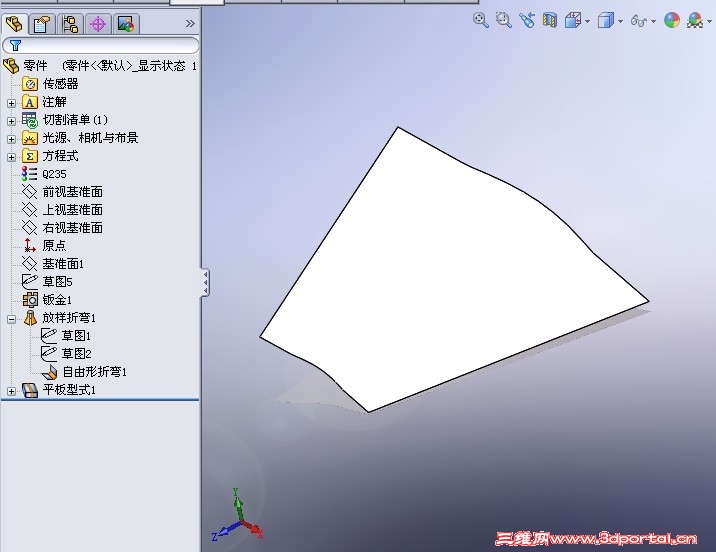
Task: Select the root 零件 part node
Action: coord(100,66)
